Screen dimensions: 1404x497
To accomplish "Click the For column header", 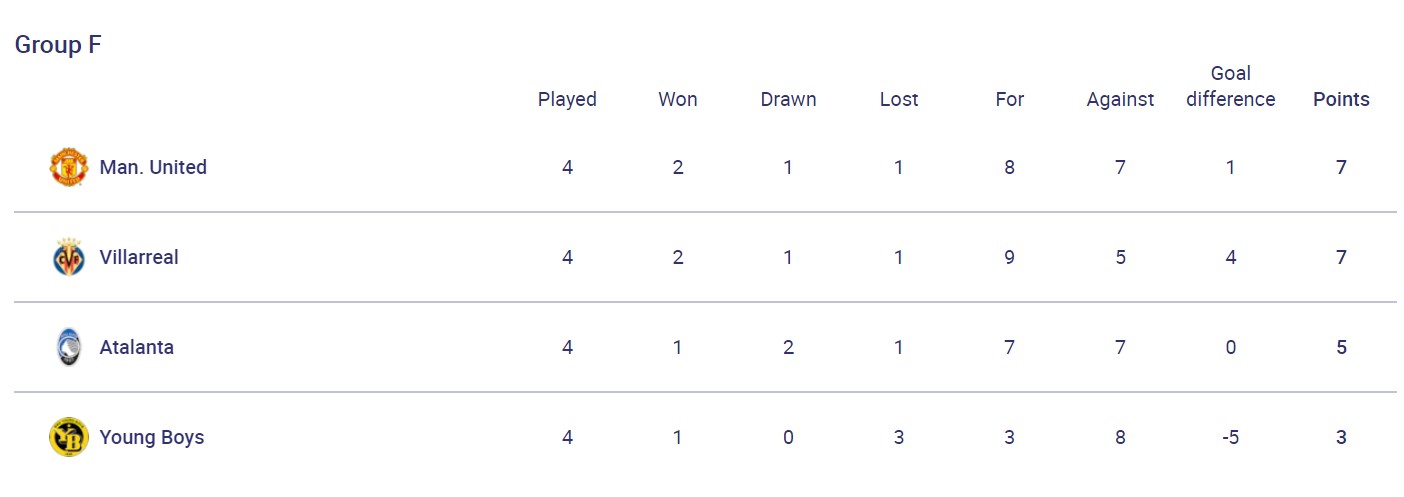I will 1010,99.
